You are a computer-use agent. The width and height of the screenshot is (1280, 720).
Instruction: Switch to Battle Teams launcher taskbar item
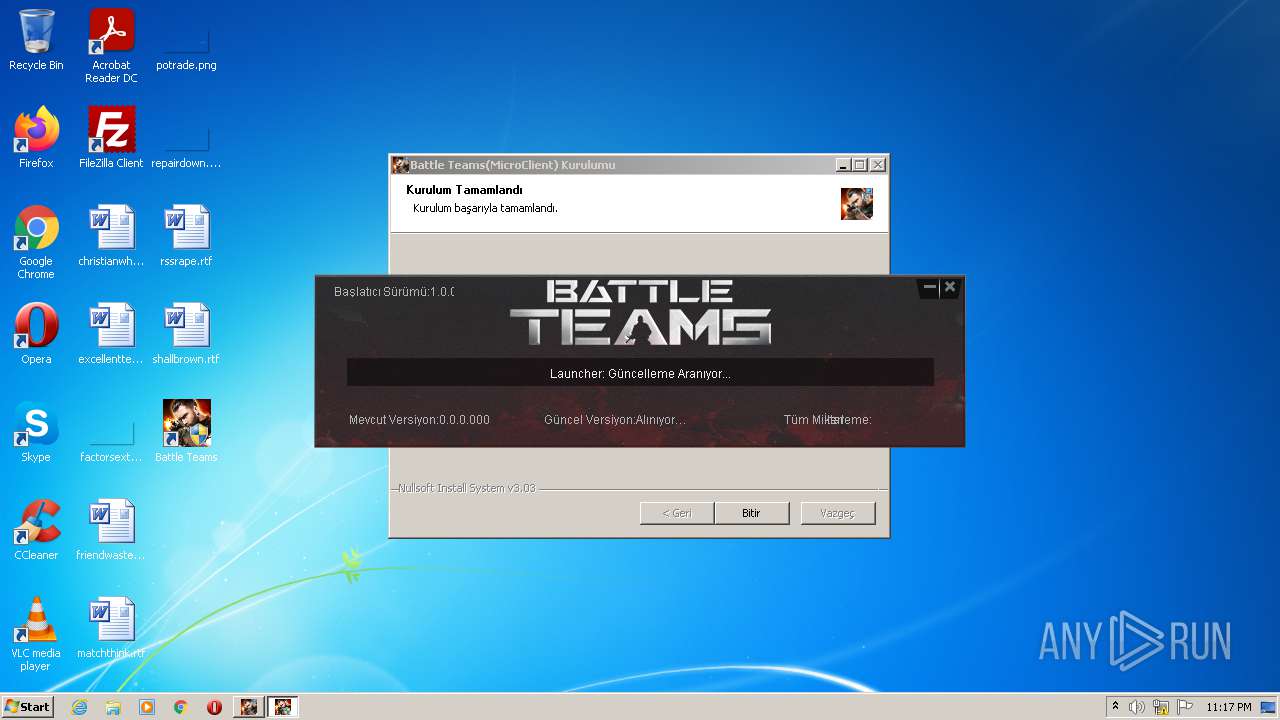pyautogui.click(x=283, y=707)
